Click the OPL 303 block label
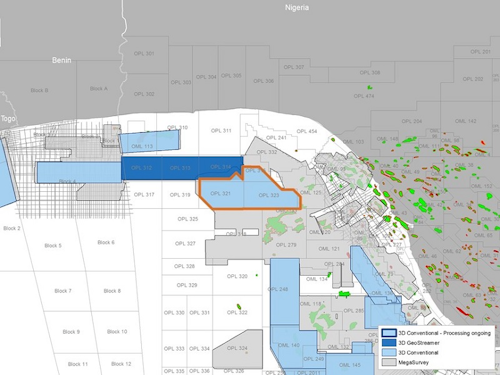 (x=181, y=82)
